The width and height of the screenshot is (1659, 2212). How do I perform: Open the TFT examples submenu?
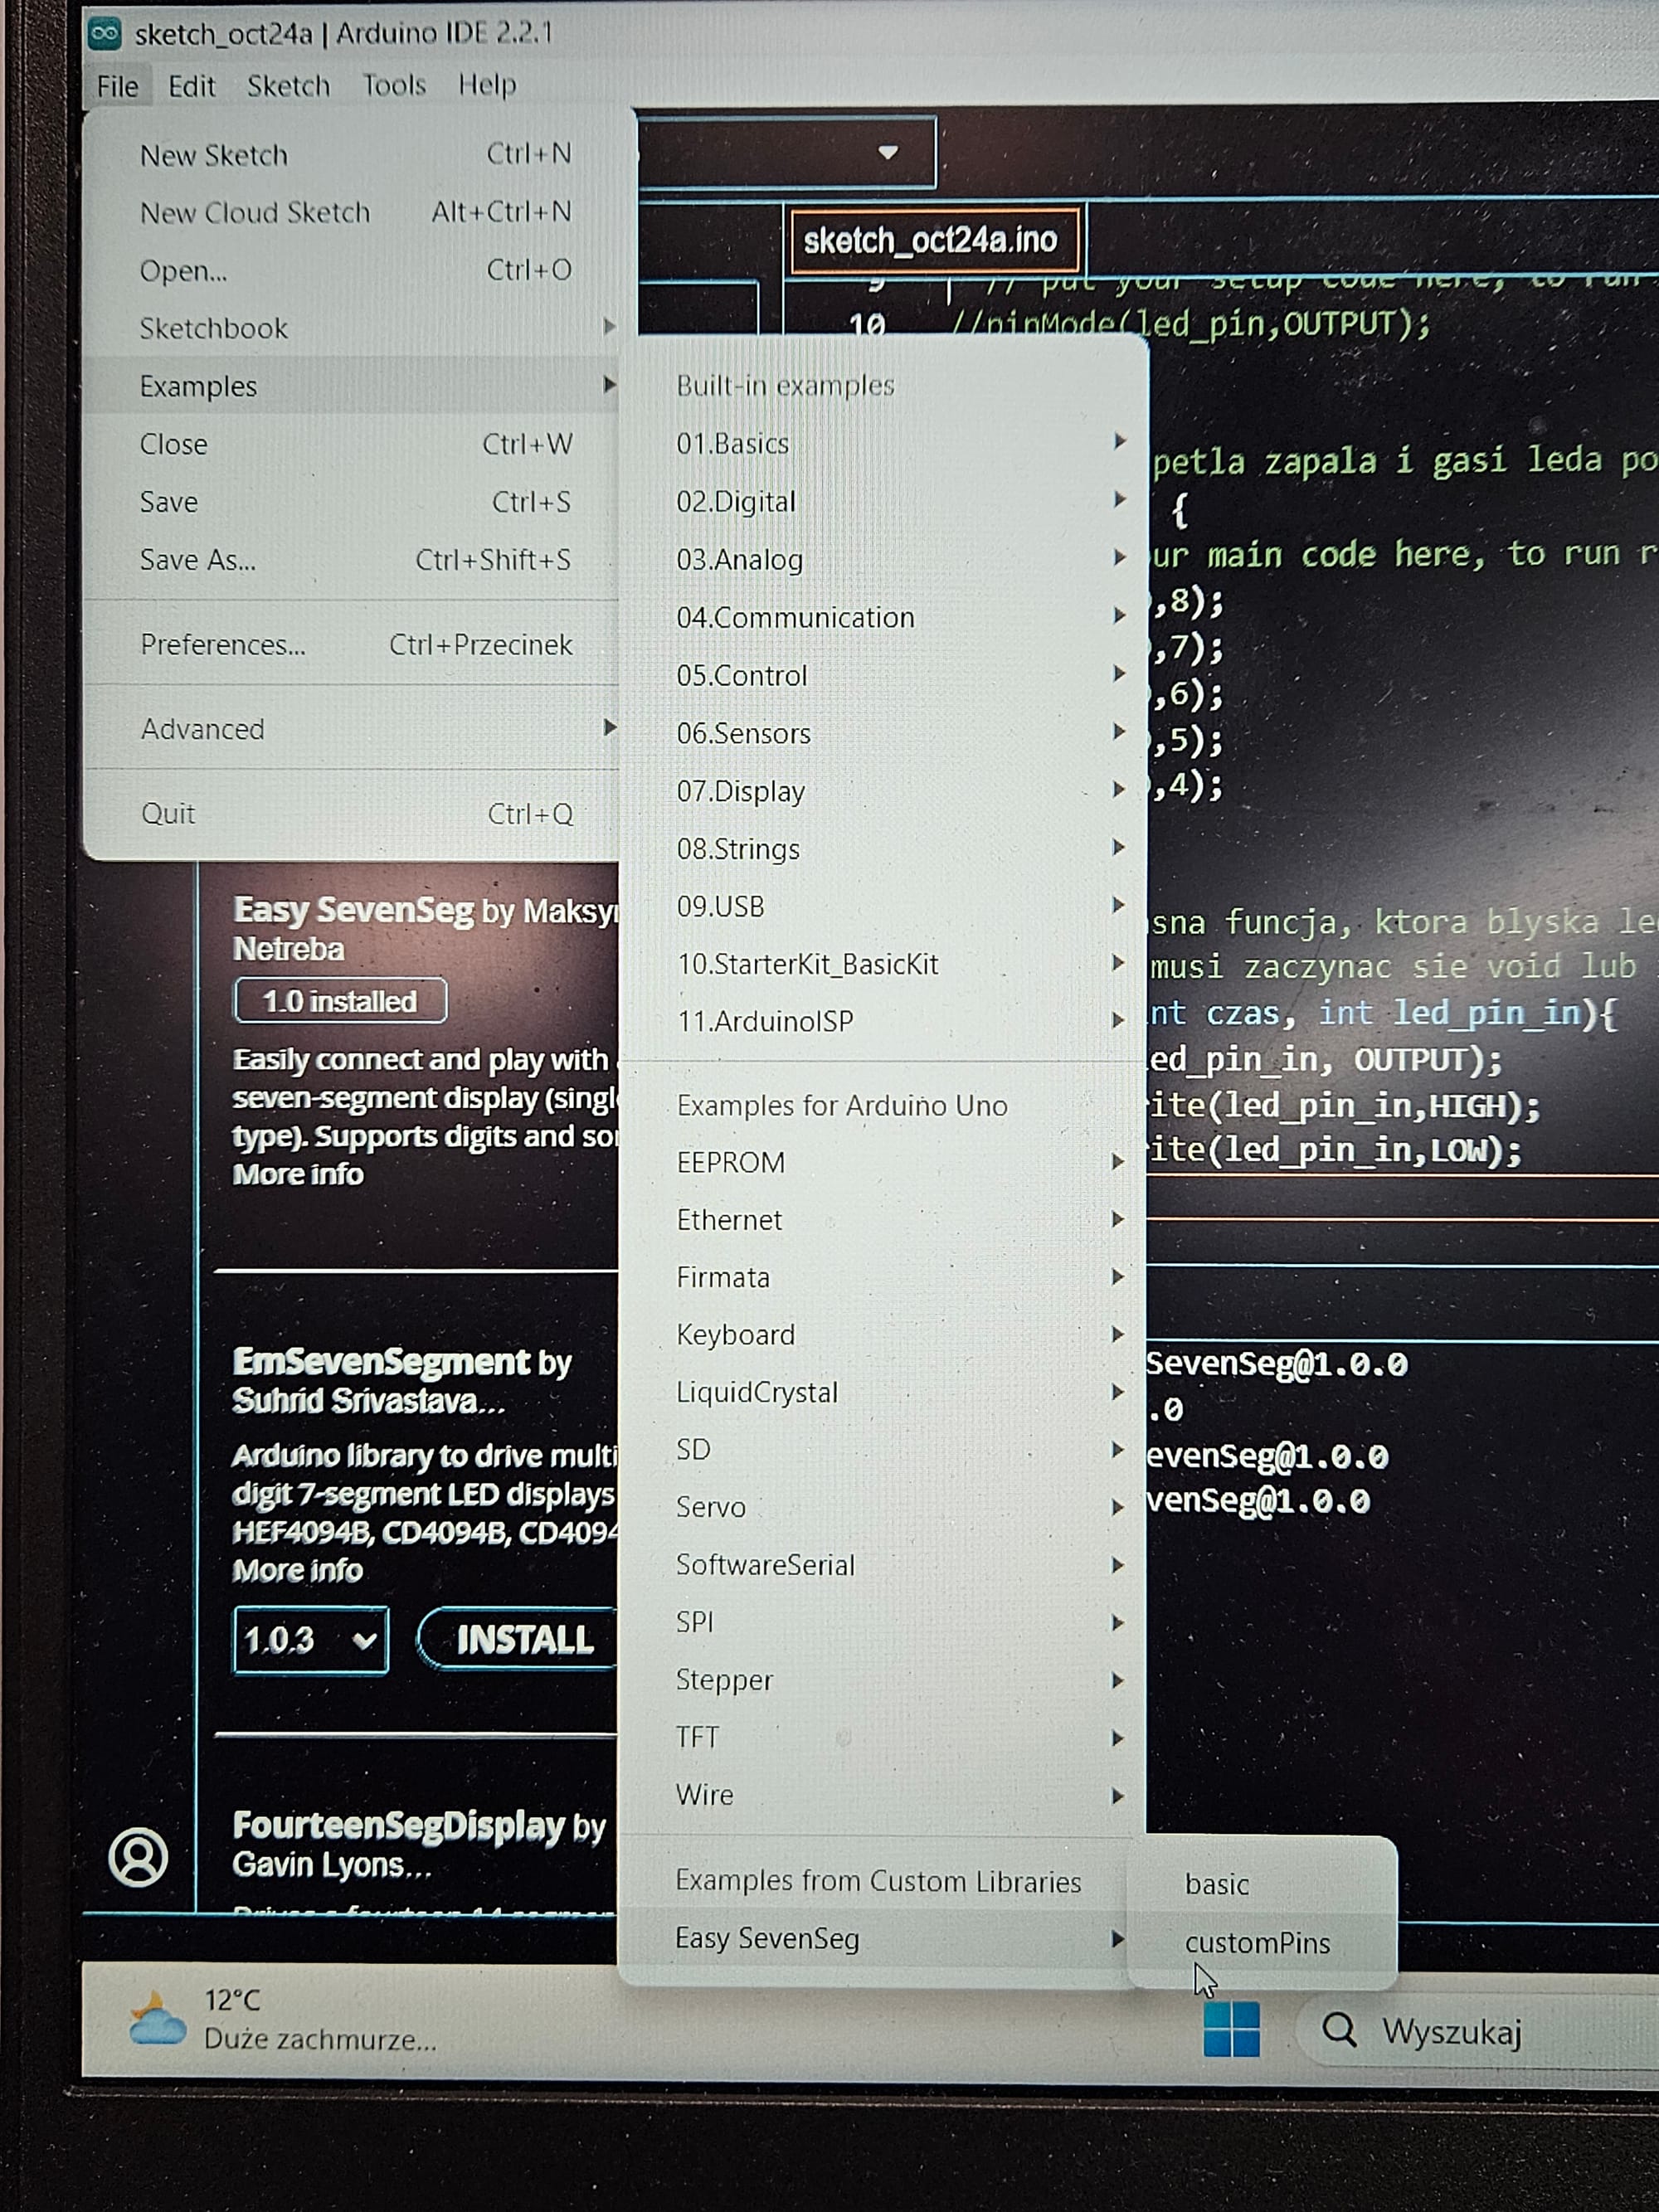pyautogui.click(x=883, y=1737)
